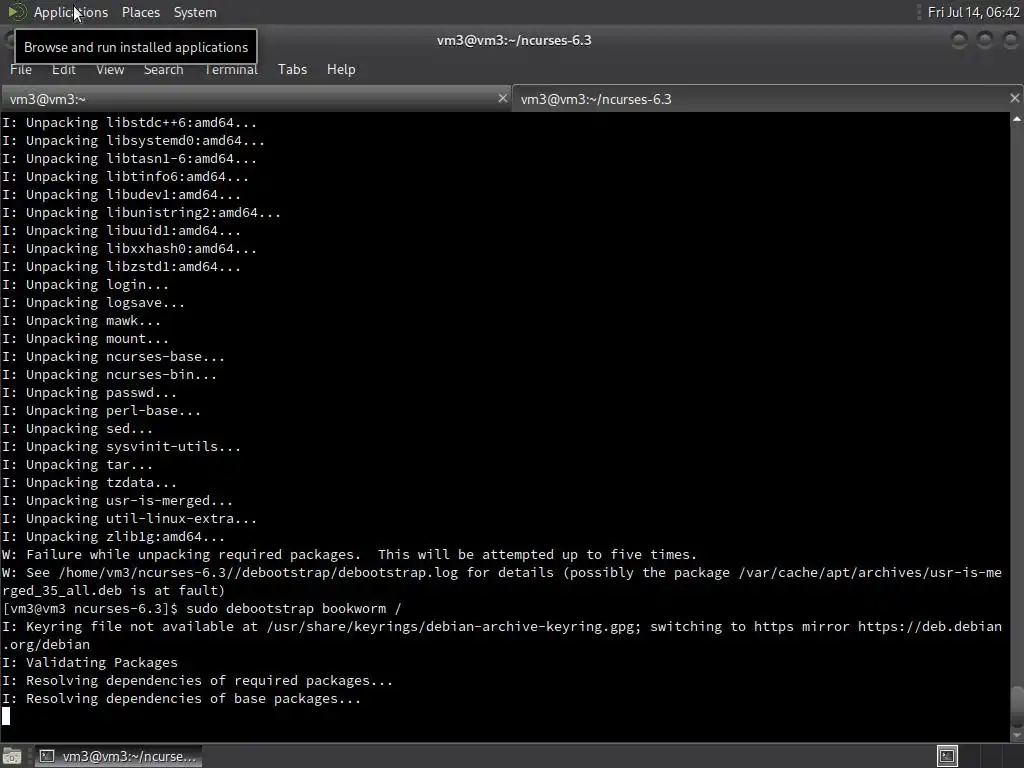Select the vm3@vm3:~/ncurse... taskbar window button

[x=118, y=756]
